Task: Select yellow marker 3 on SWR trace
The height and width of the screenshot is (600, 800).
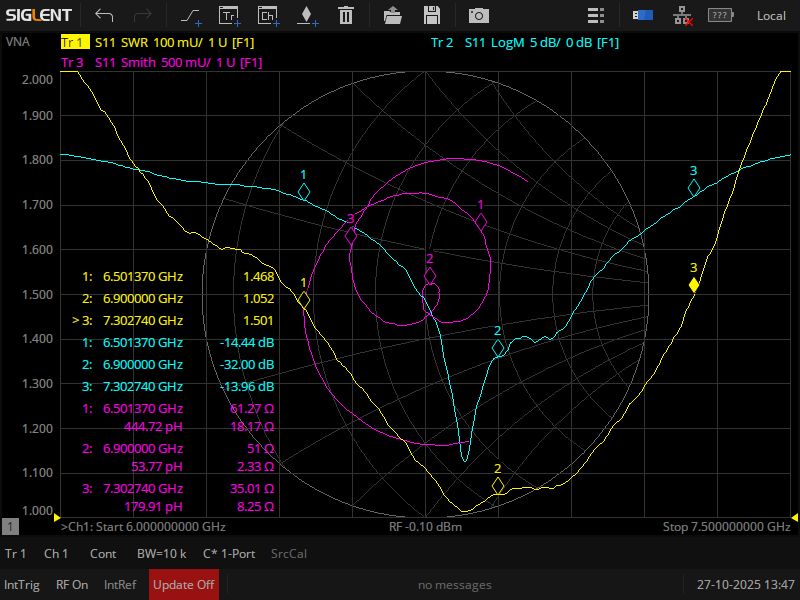Action: tap(694, 285)
